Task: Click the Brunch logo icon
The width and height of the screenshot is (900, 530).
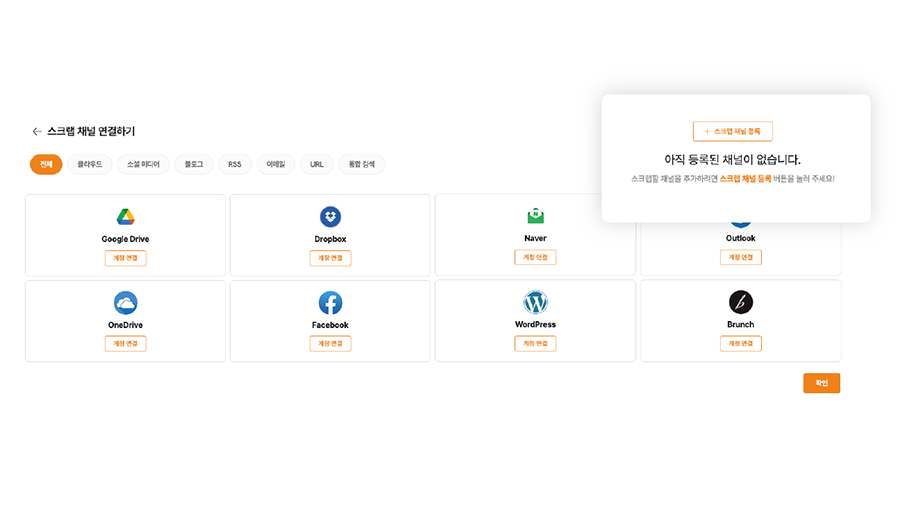Action: pos(740,303)
